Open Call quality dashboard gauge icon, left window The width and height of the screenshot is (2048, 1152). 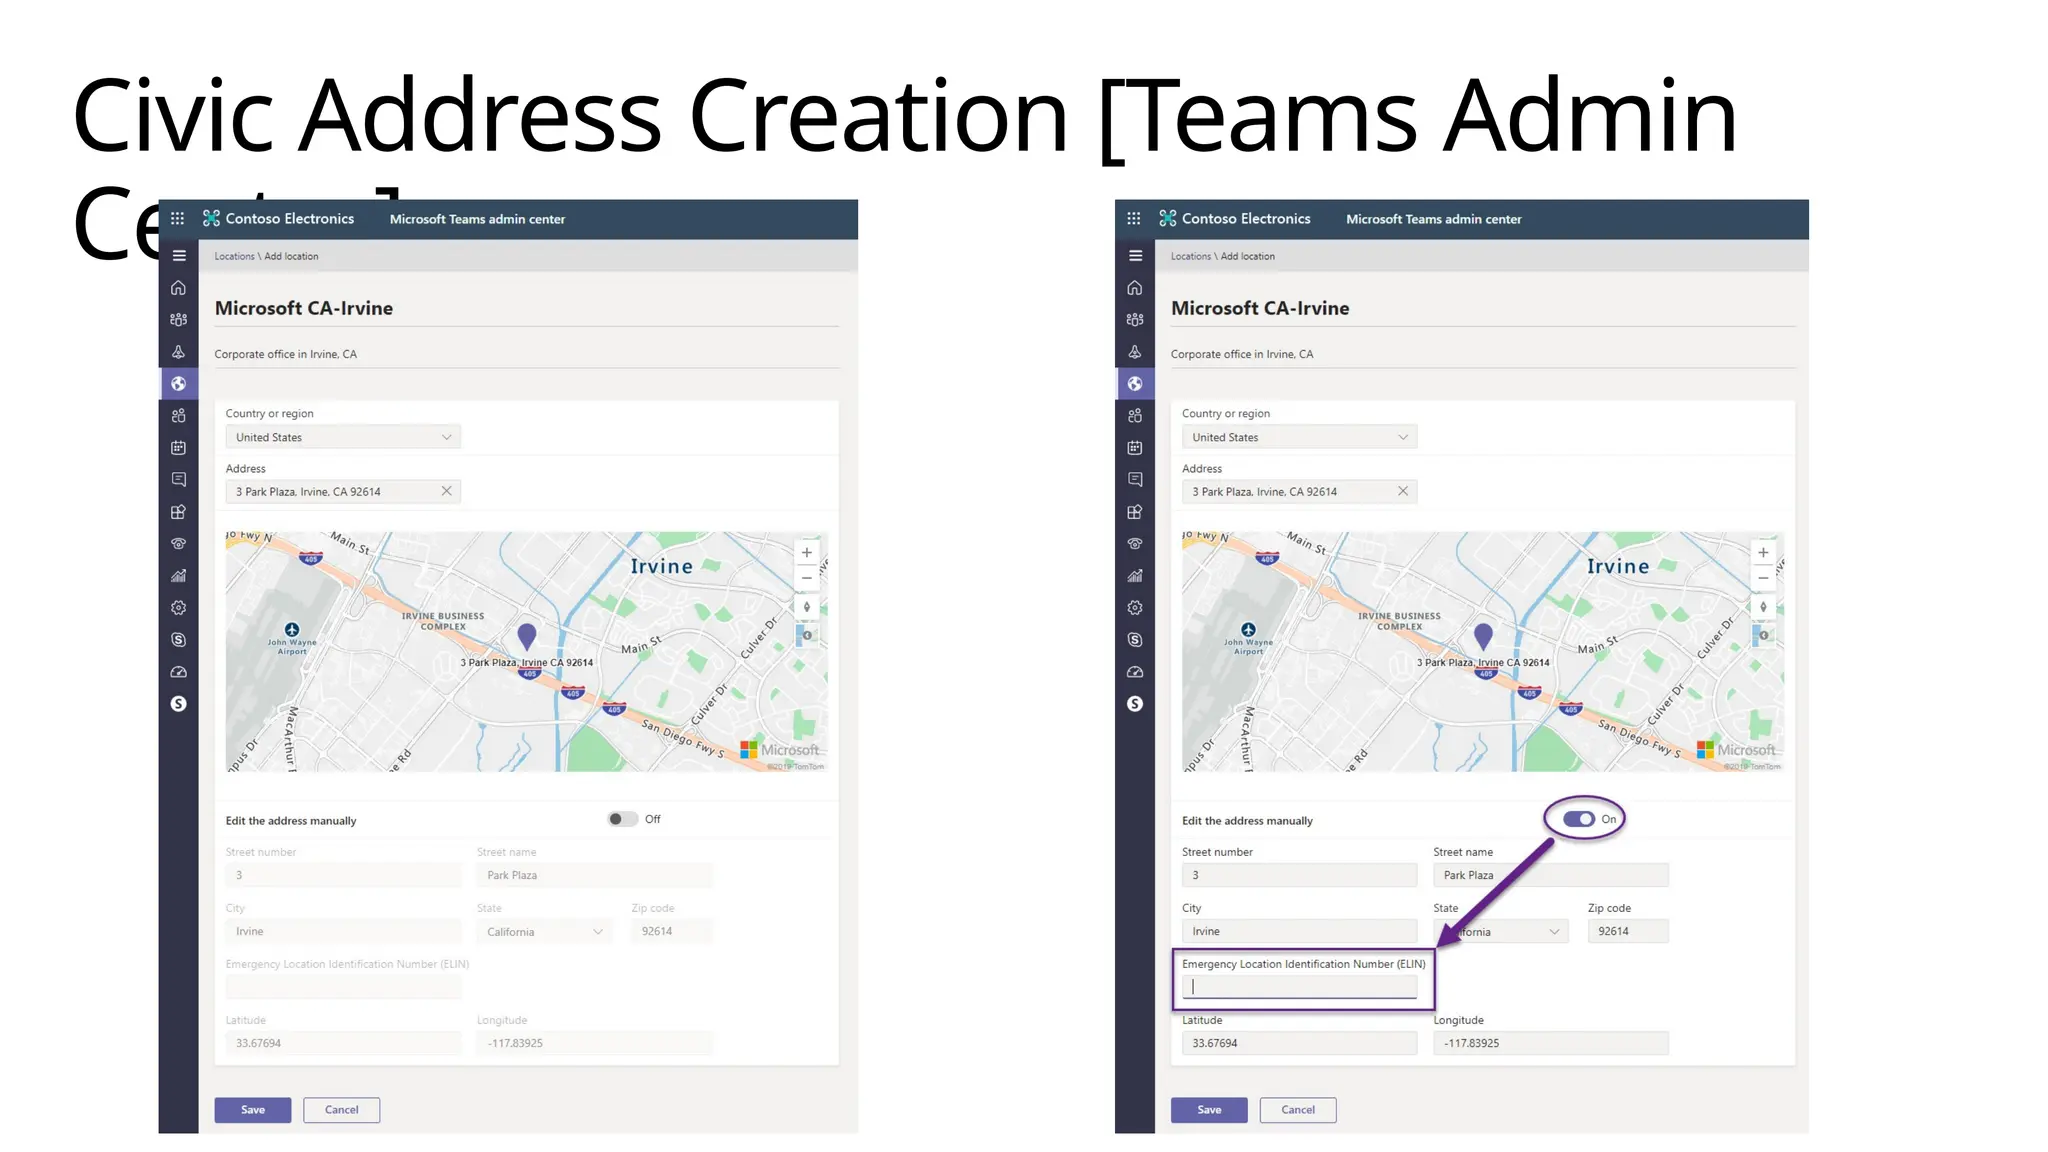point(178,672)
